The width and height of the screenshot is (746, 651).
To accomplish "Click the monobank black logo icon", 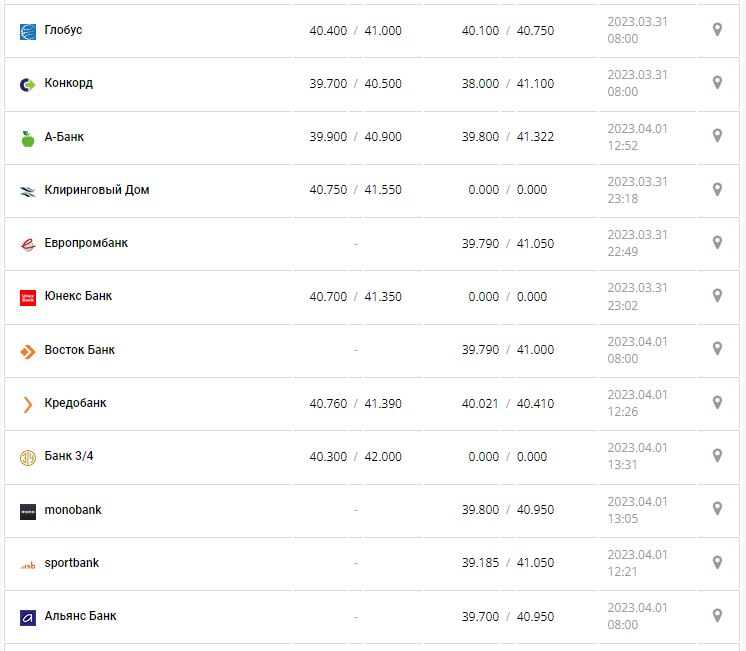I will [28, 511].
